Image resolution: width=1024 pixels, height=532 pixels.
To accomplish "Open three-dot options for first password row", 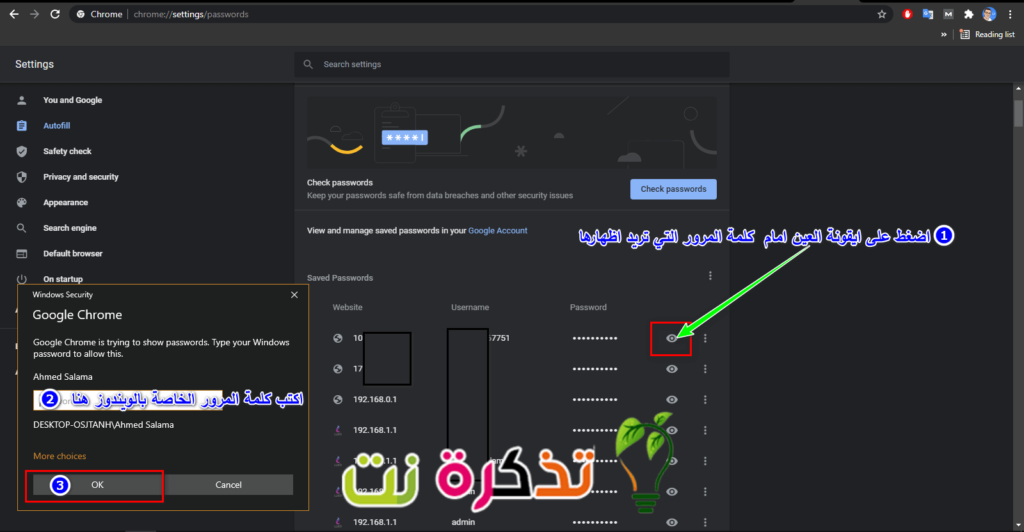I will (x=705, y=338).
